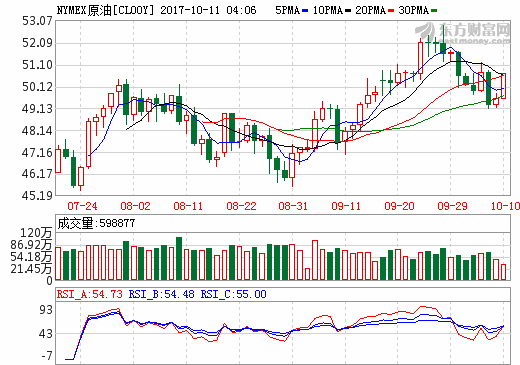Click the RSI_A:54.73 indicator label

89,294
